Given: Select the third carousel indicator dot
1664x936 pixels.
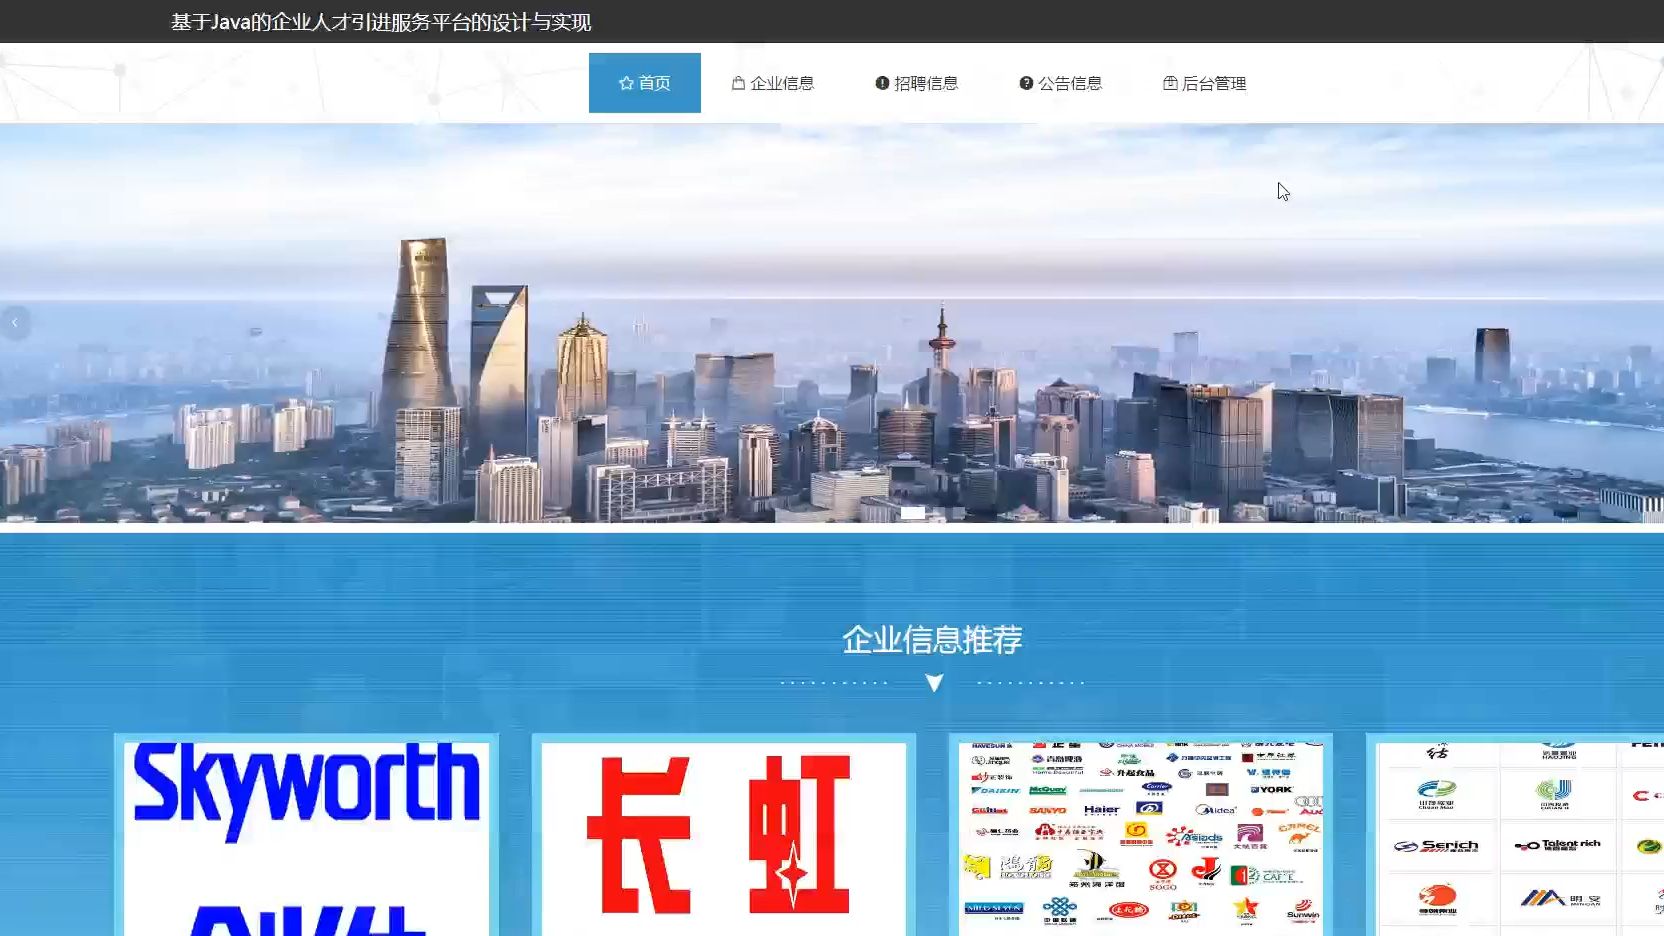Looking at the screenshot, I should pyautogui.click(x=959, y=513).
